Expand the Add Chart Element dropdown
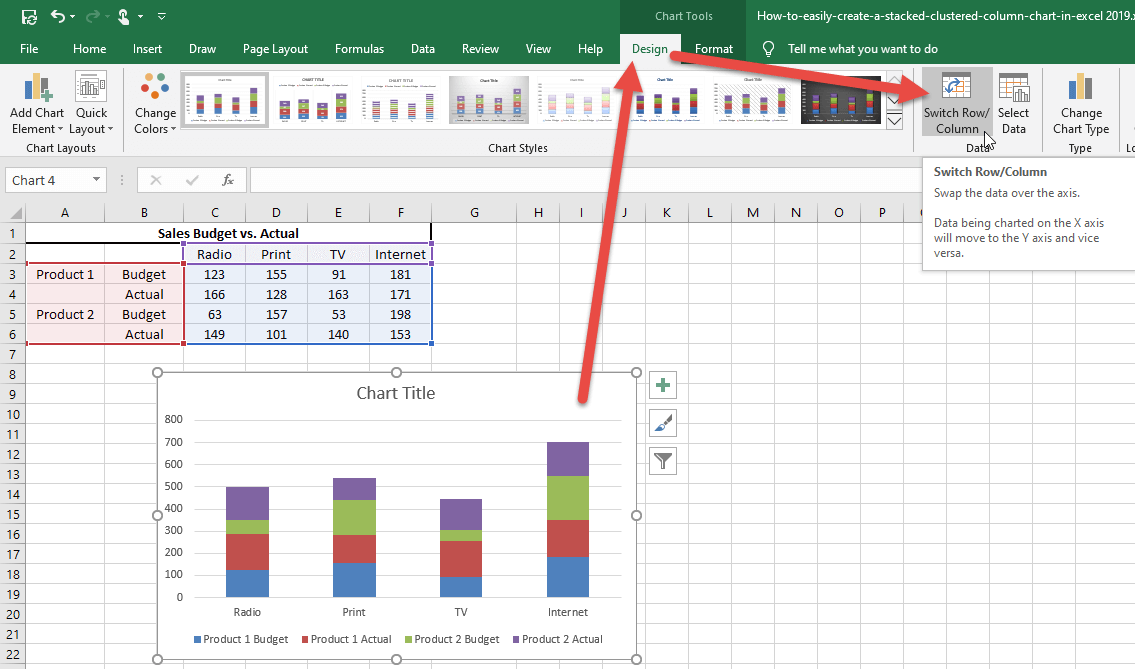Viewport: 1135px width, 669px height. (37, 104)
